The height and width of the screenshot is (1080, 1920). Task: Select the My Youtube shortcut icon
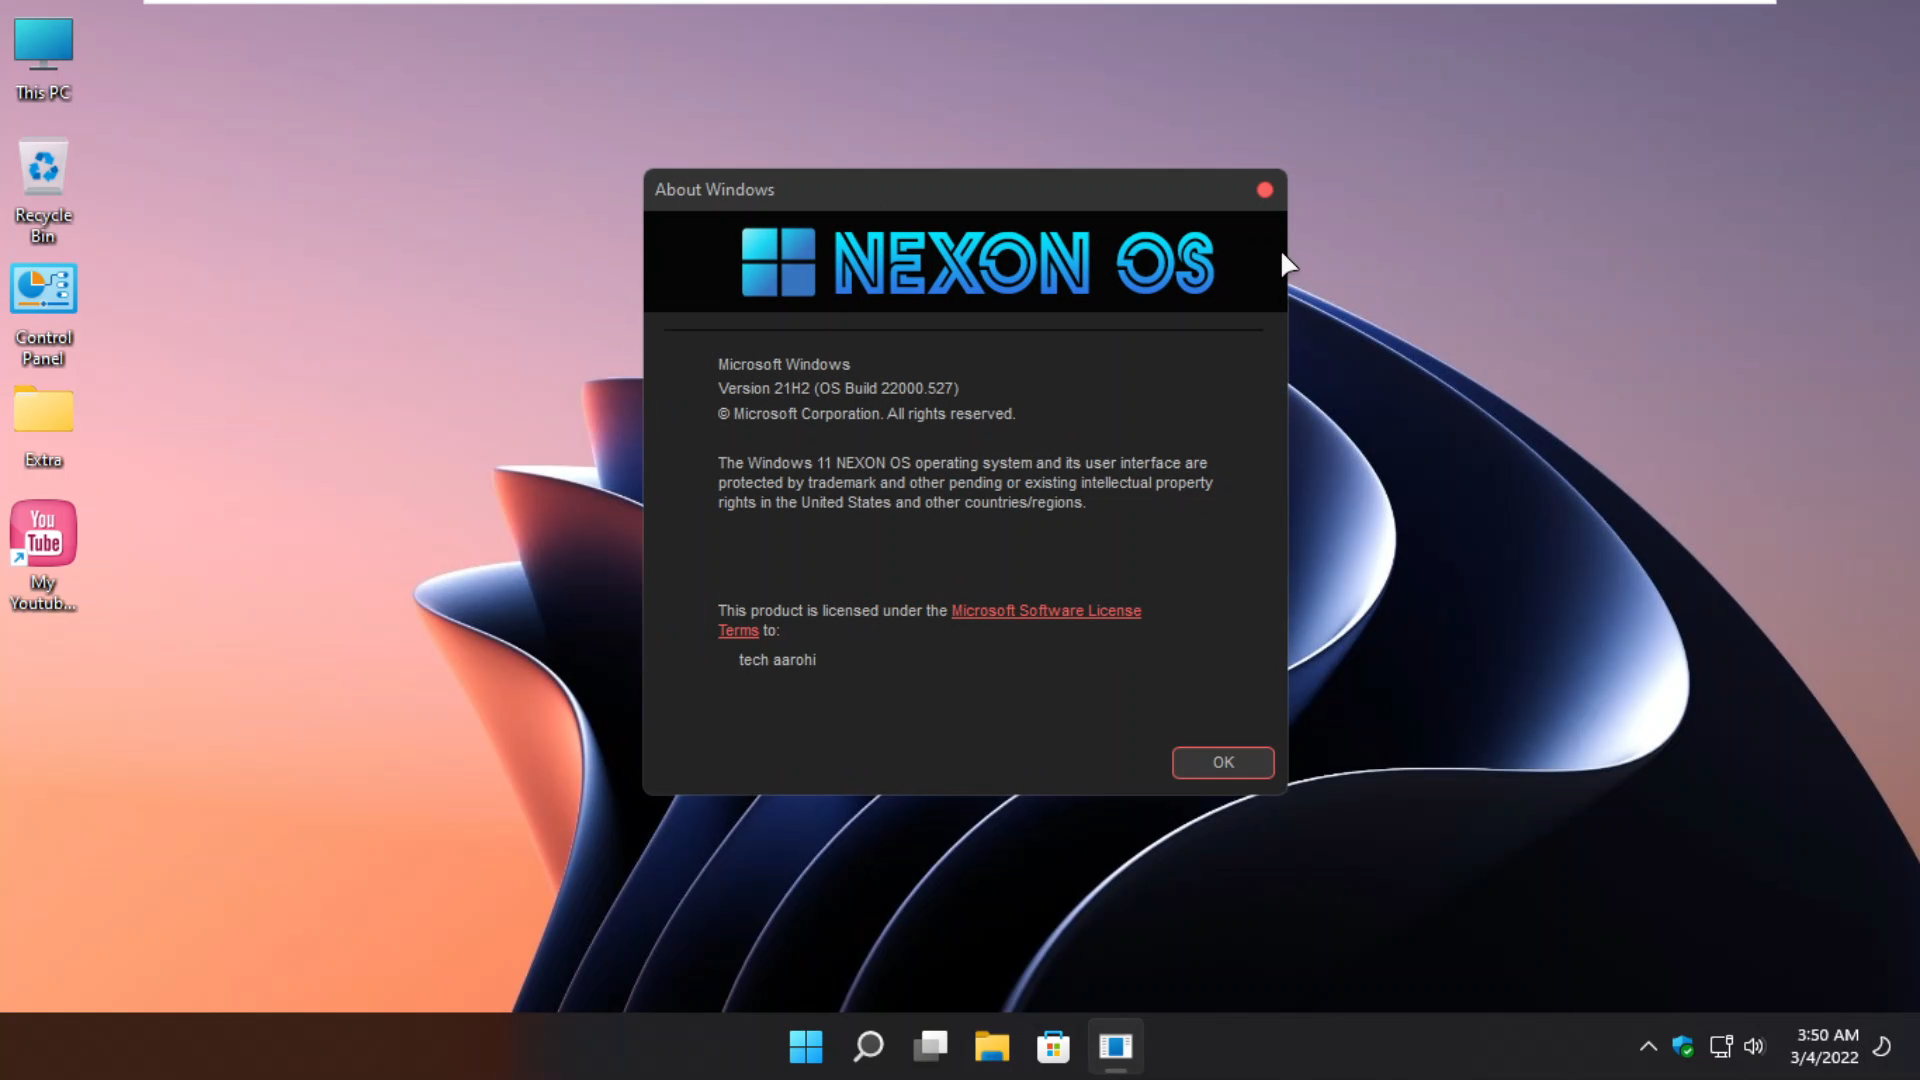tap(43, 555)
